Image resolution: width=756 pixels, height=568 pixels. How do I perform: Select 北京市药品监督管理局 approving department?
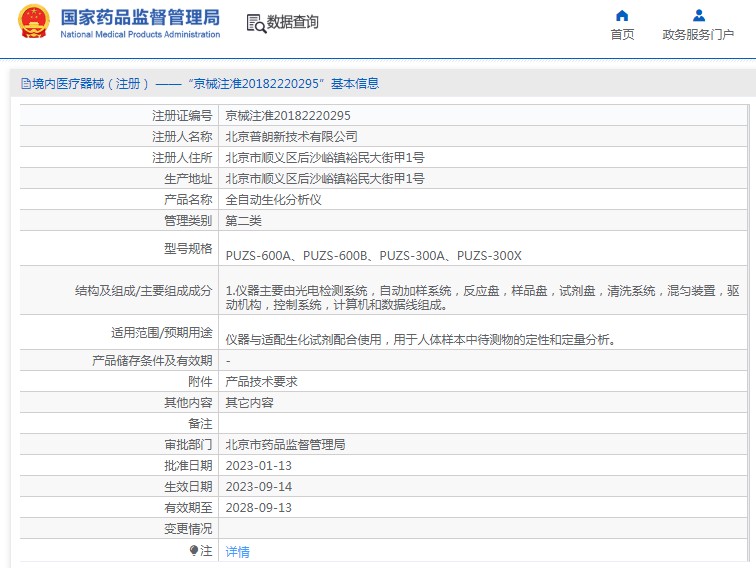[285, 445]
